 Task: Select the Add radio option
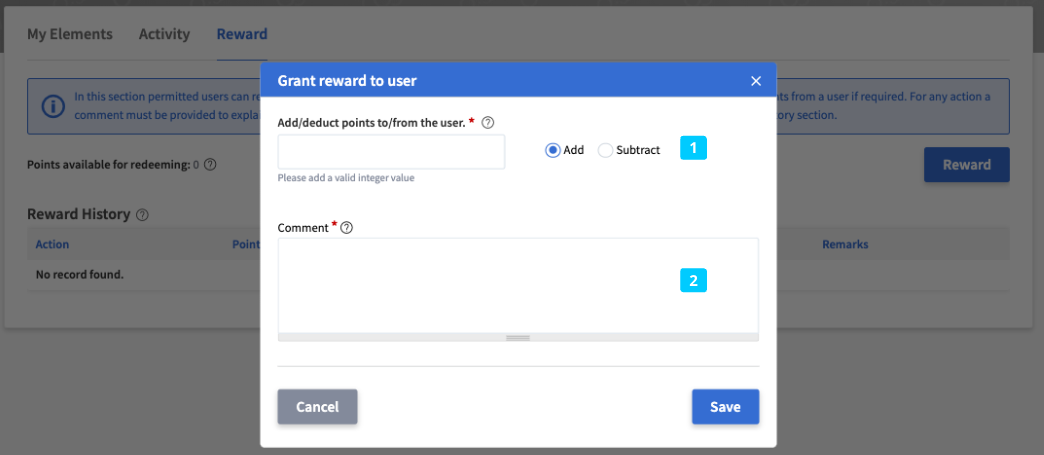tap(552, 150)
